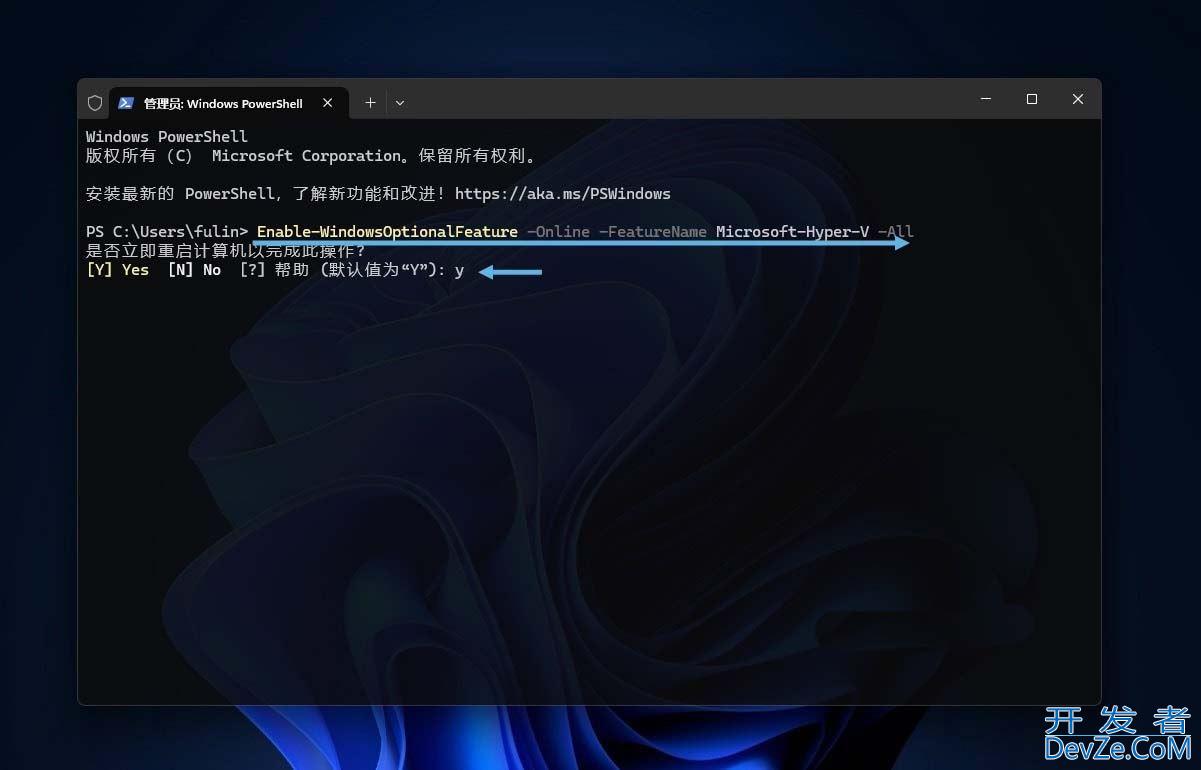Click the [Y] Yes option text
Viewport: 1201px width, 770px height.
pyautogui.click(x=118, y=270)
